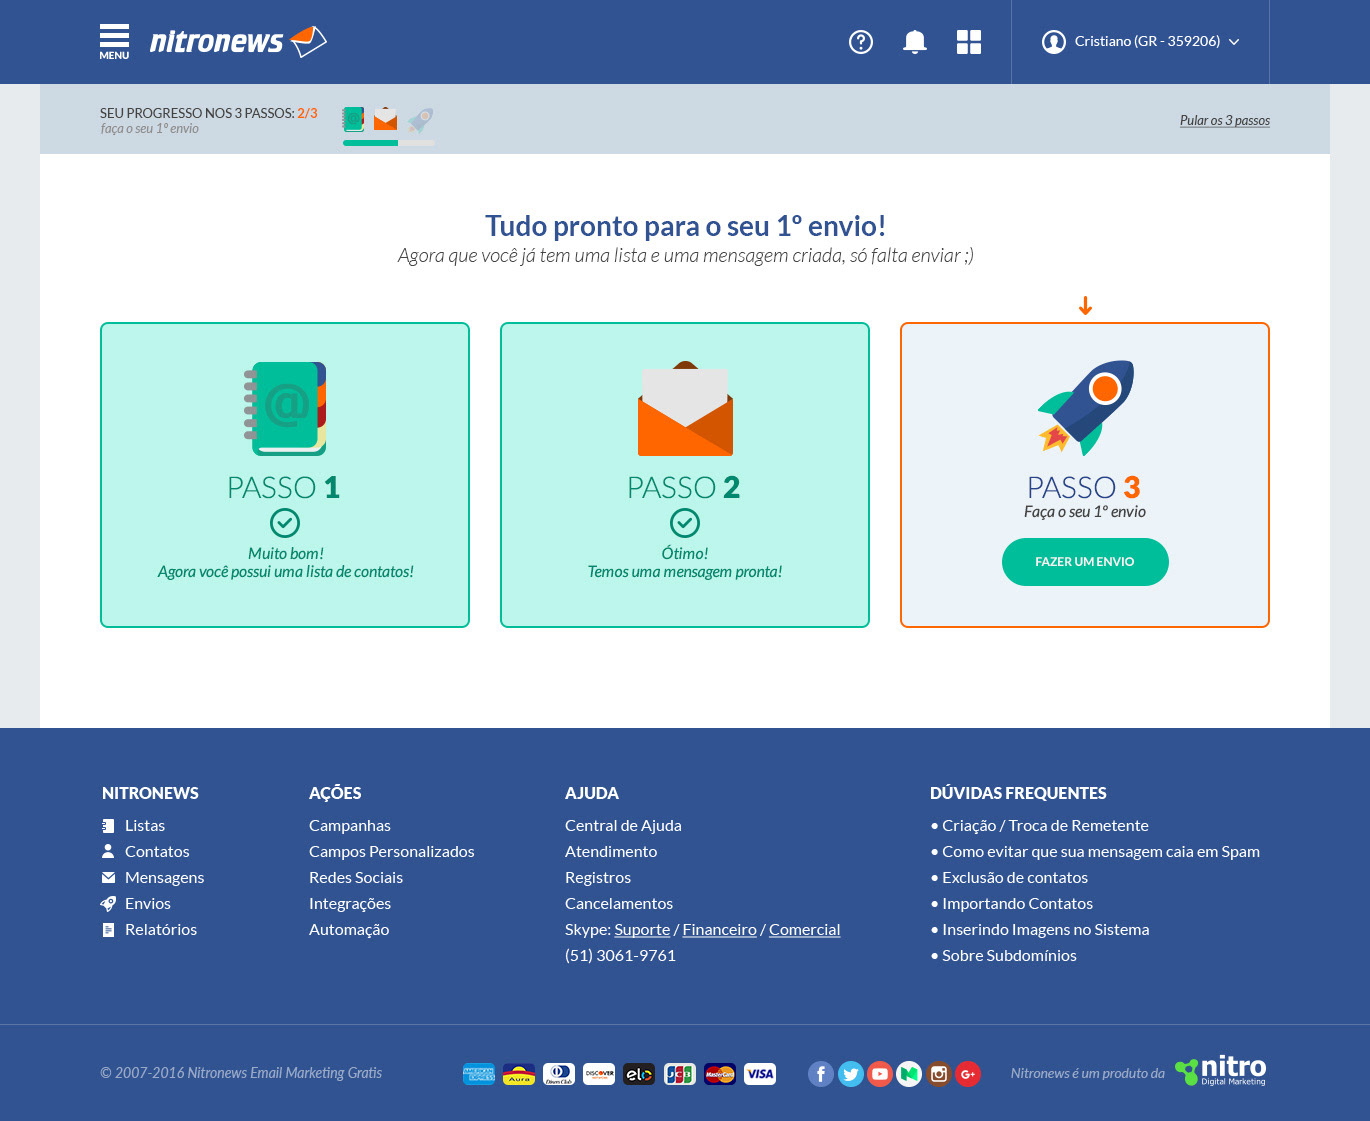This screenshot has width=1370, height=1121.
Task: Click Skype Financeiro link
Action: [720, 930]
